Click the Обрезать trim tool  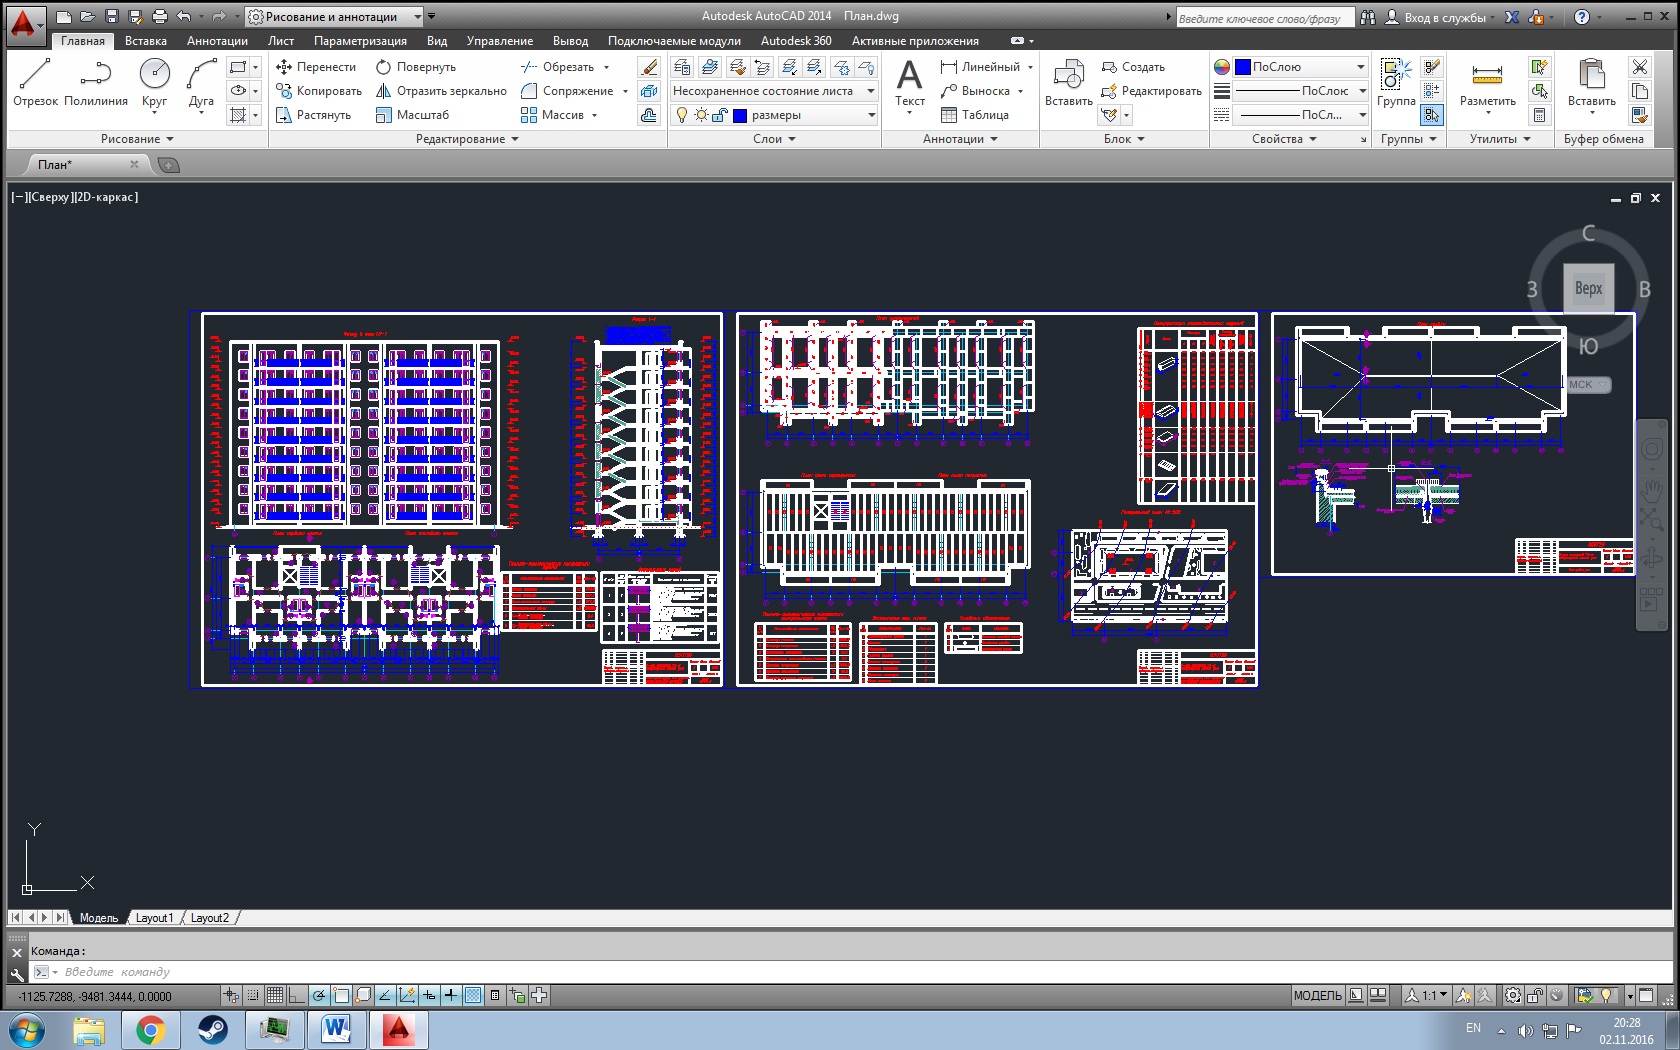tap(558, 67)
